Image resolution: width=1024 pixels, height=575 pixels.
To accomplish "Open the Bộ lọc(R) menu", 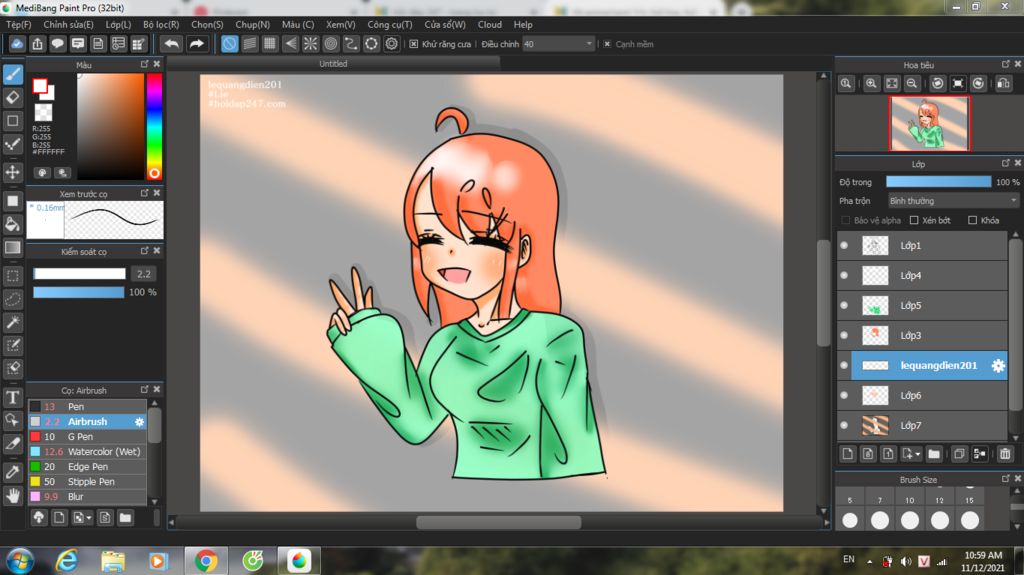I will 161,24.
